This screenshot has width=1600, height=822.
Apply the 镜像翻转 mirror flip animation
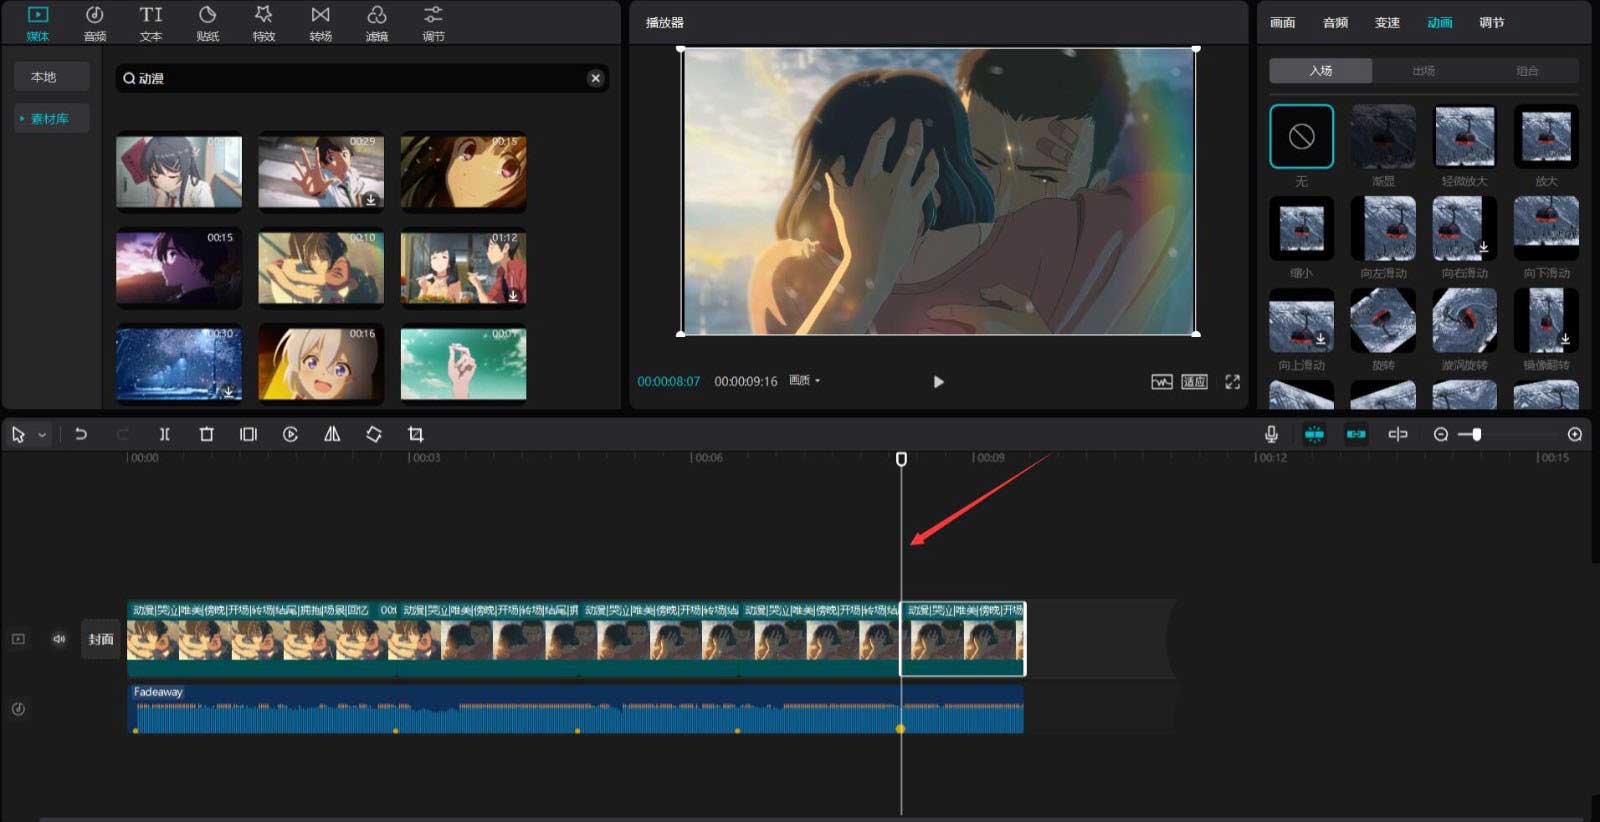1547,320
